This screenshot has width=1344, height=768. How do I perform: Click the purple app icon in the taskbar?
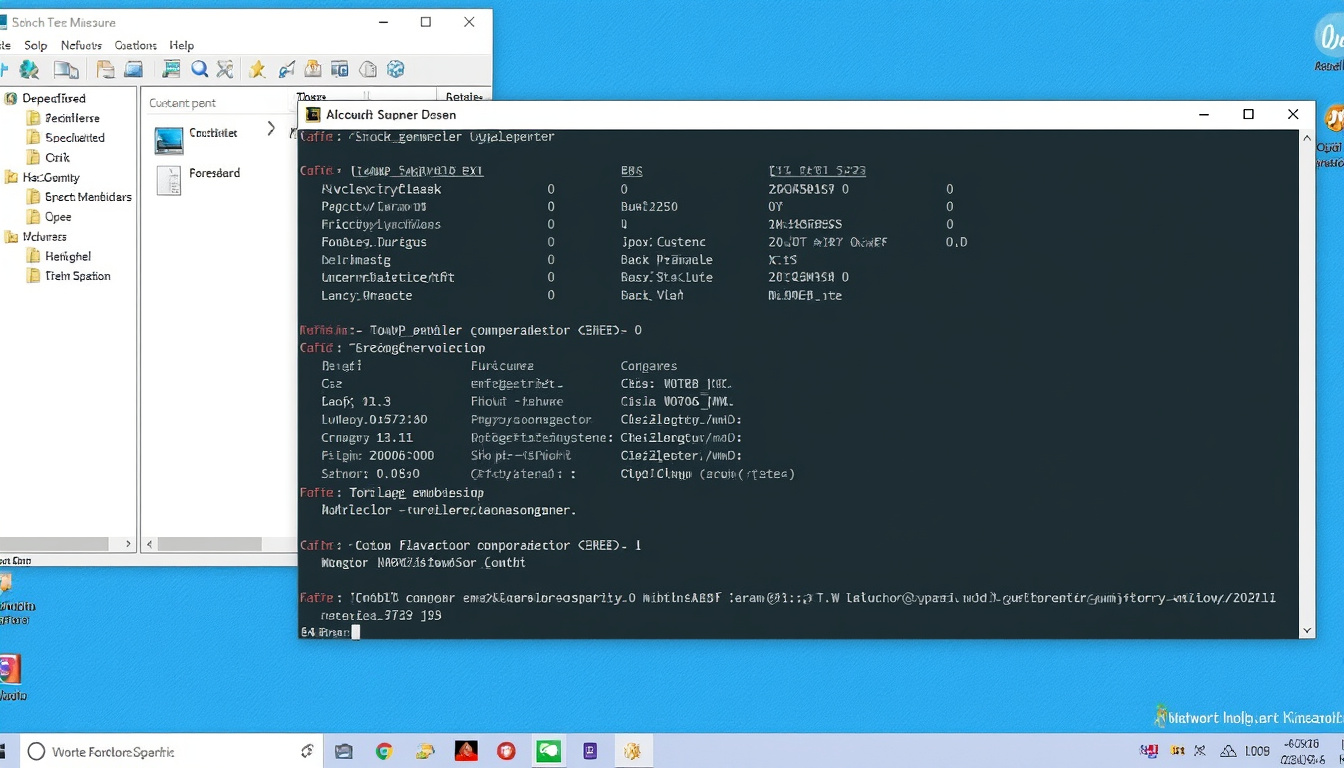click(590, 751)
